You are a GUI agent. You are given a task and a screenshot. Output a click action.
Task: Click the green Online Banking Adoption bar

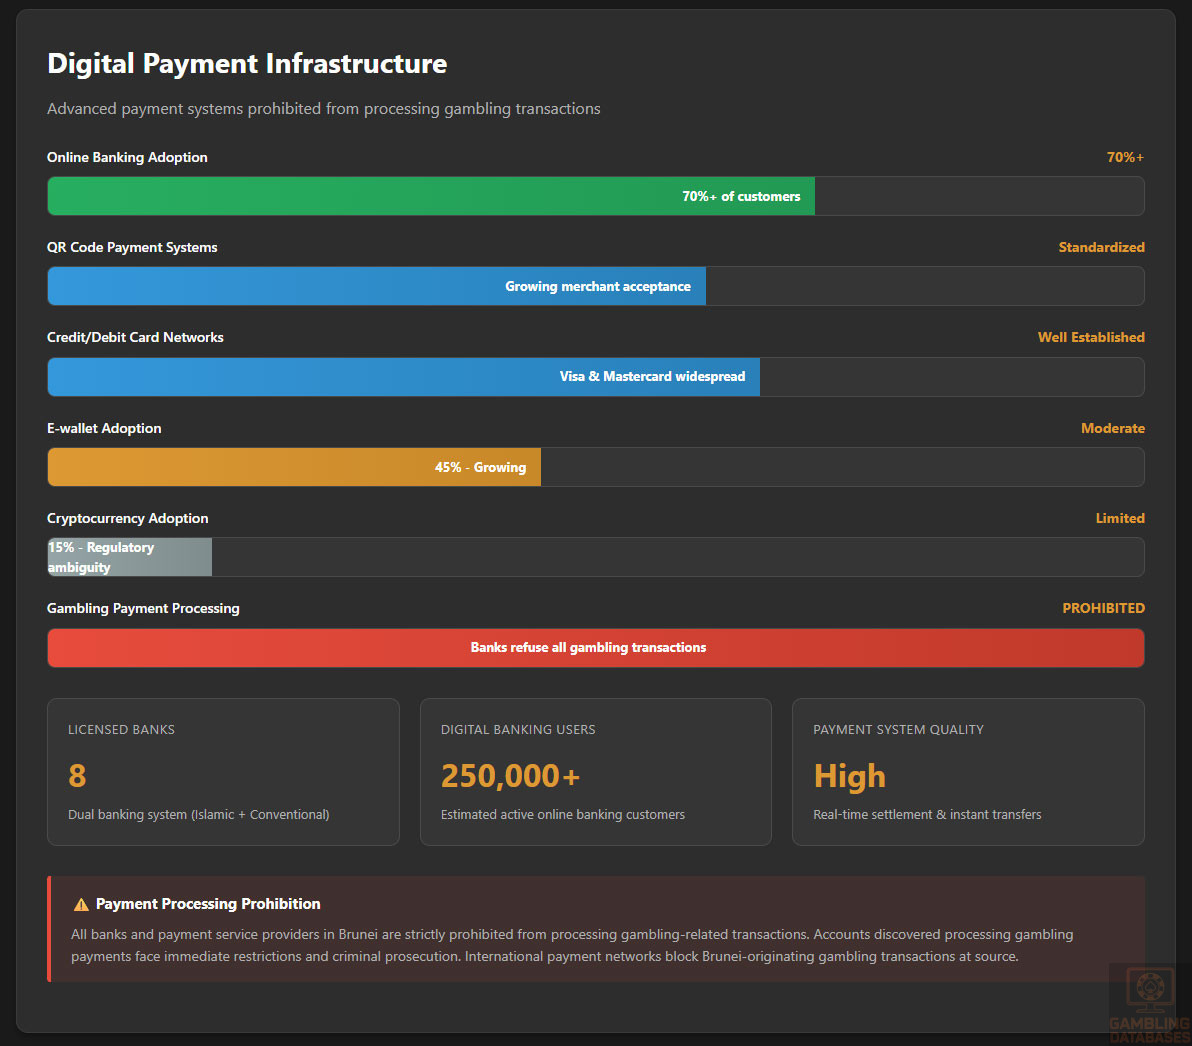(431, 196)
